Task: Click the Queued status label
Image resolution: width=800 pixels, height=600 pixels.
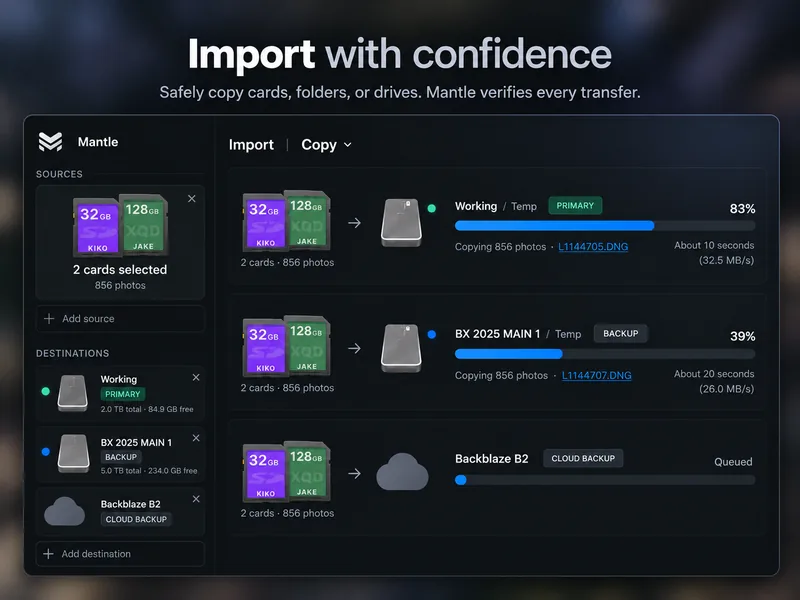Action: pos(733,462)
